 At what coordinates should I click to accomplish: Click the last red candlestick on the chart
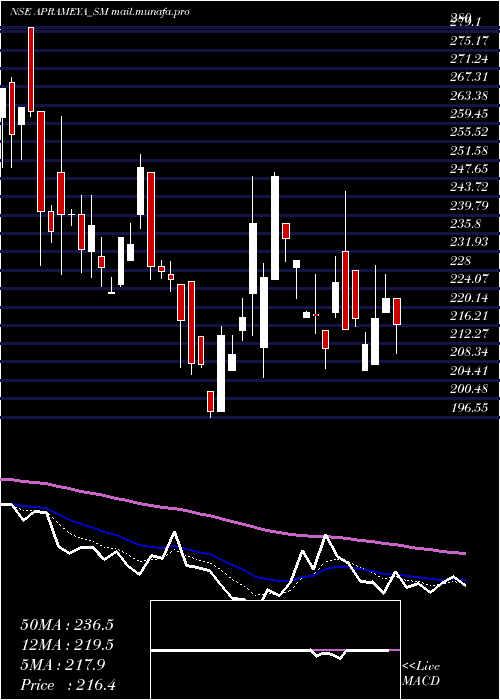coord(396,311)
